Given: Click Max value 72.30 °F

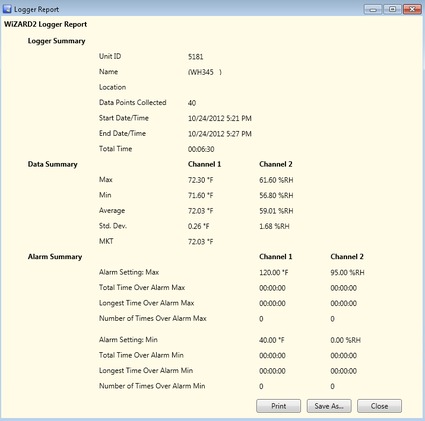Looking at the screenshot, I should [x=200, y=180].
